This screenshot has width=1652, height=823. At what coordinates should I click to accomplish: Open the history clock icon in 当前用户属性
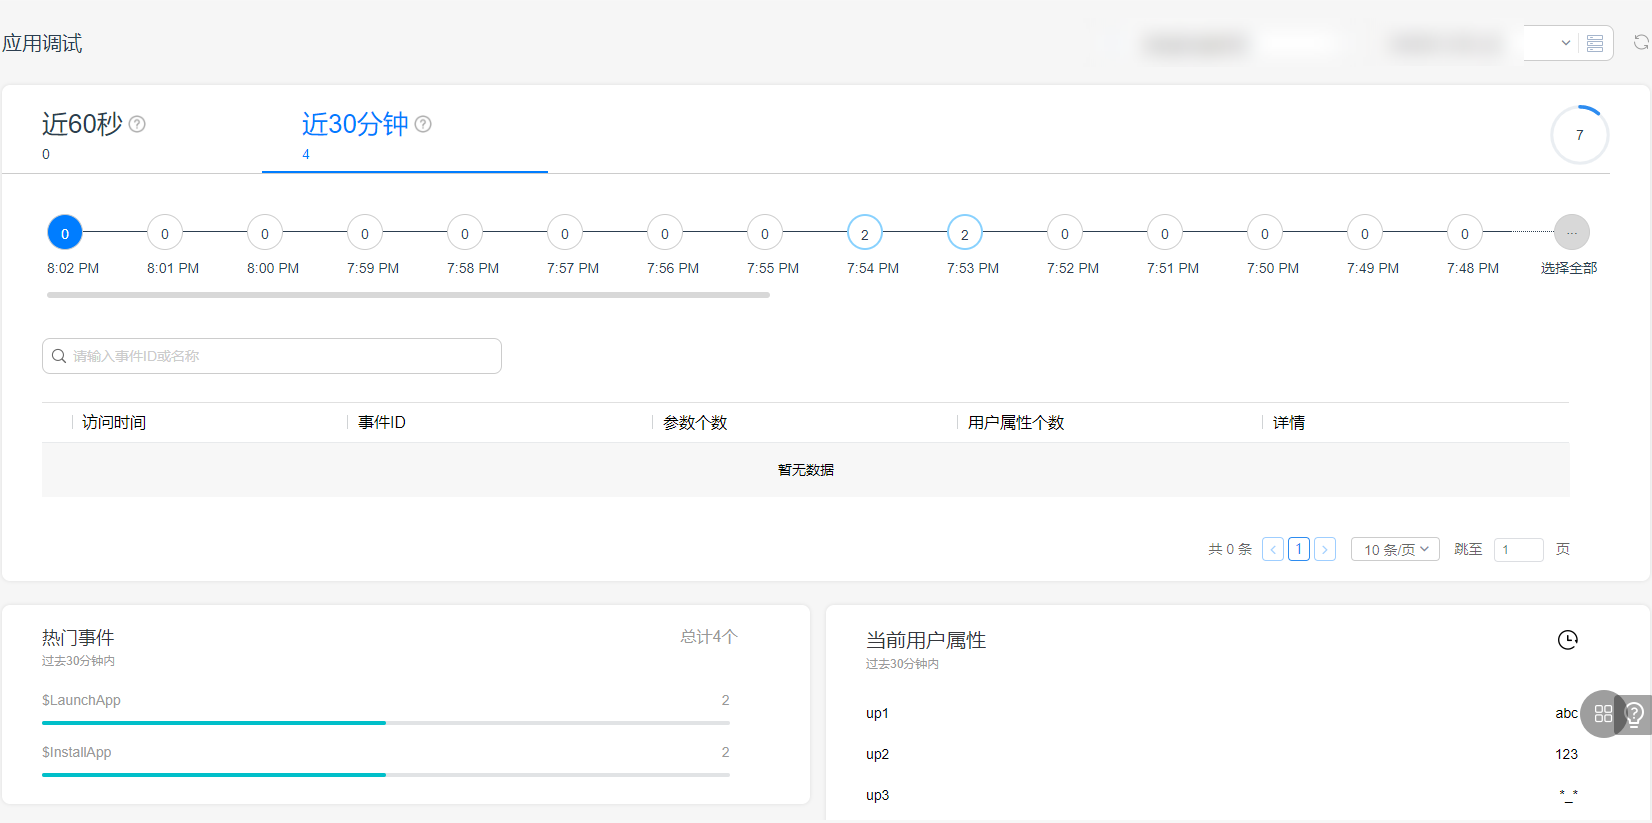1567,640
